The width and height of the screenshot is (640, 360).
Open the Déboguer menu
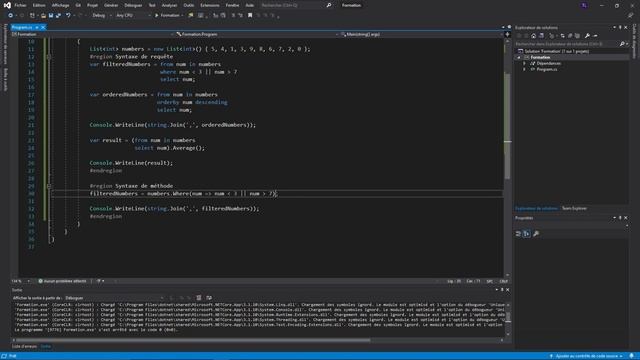click(x=133, y=5)
